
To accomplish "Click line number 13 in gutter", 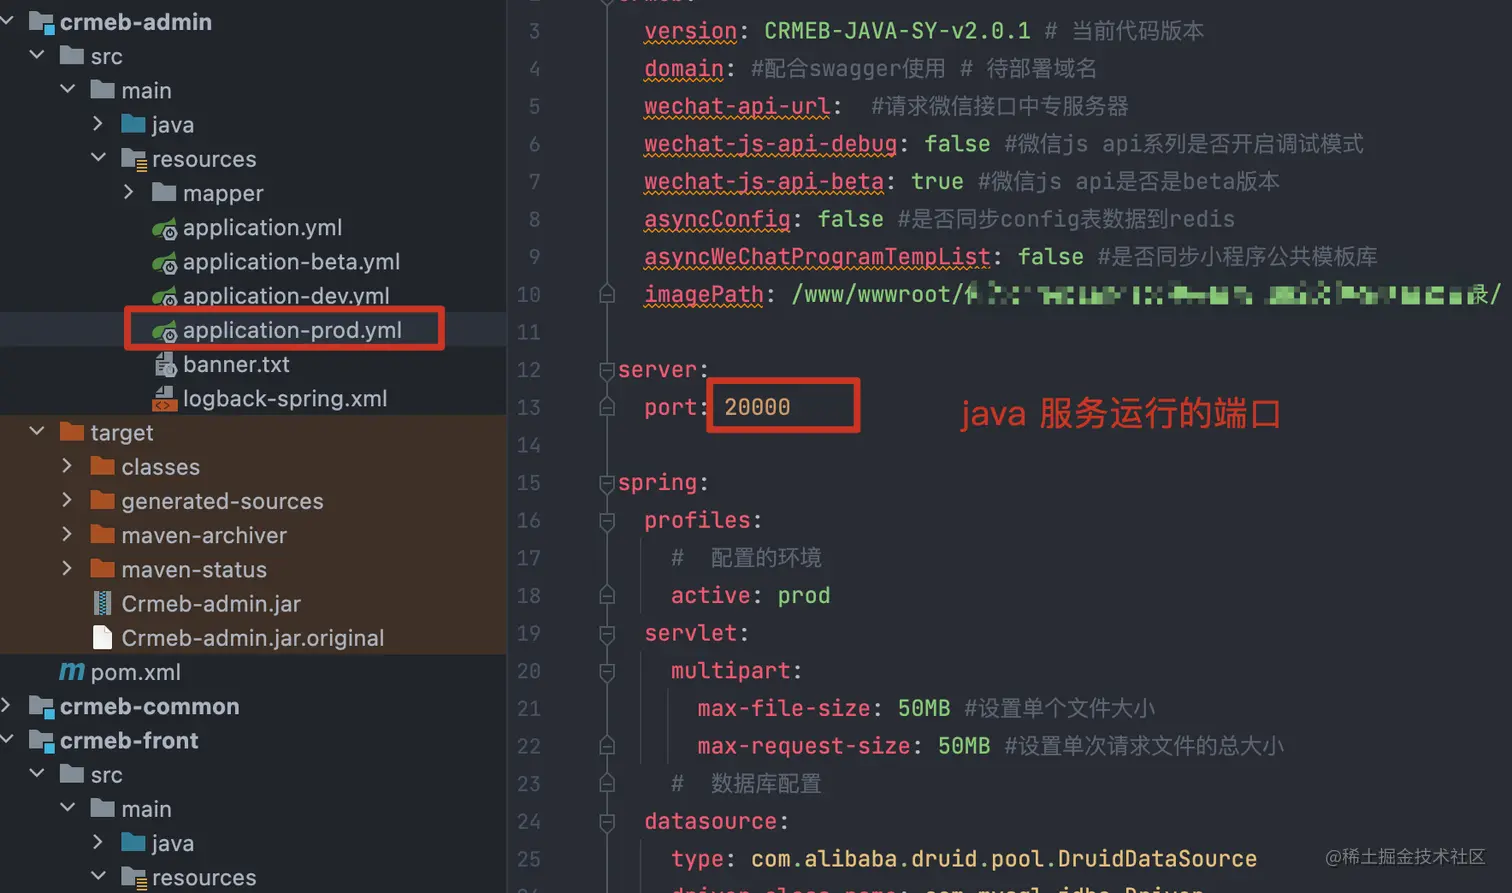I will 529,407.
